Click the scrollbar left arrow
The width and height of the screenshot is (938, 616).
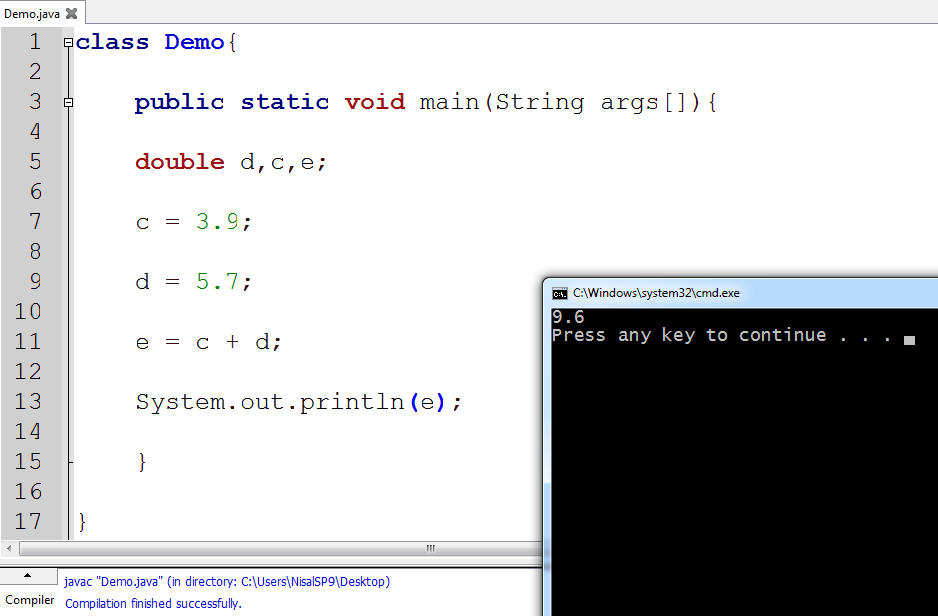[7, 548]
